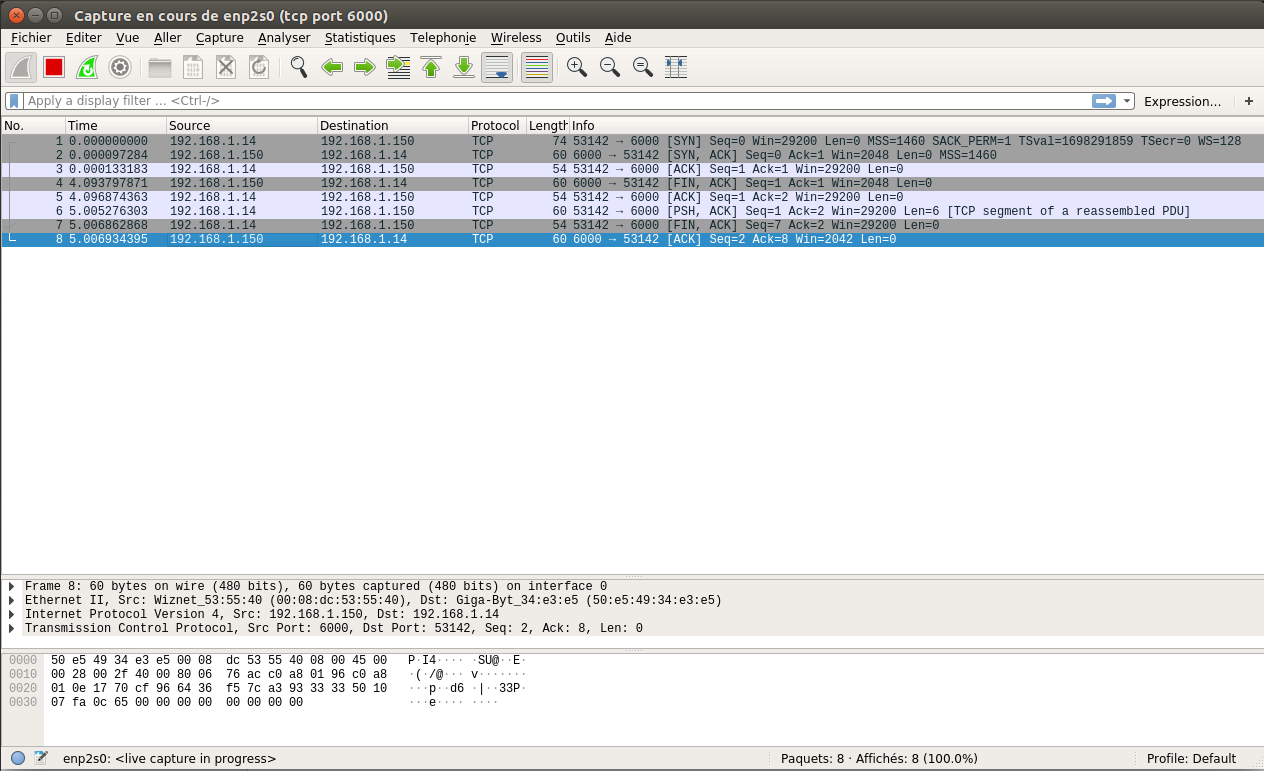Viewport: 1264px width, 771px height.
Task: Sort by the Destination column header
Action: (x=393, y=126)
